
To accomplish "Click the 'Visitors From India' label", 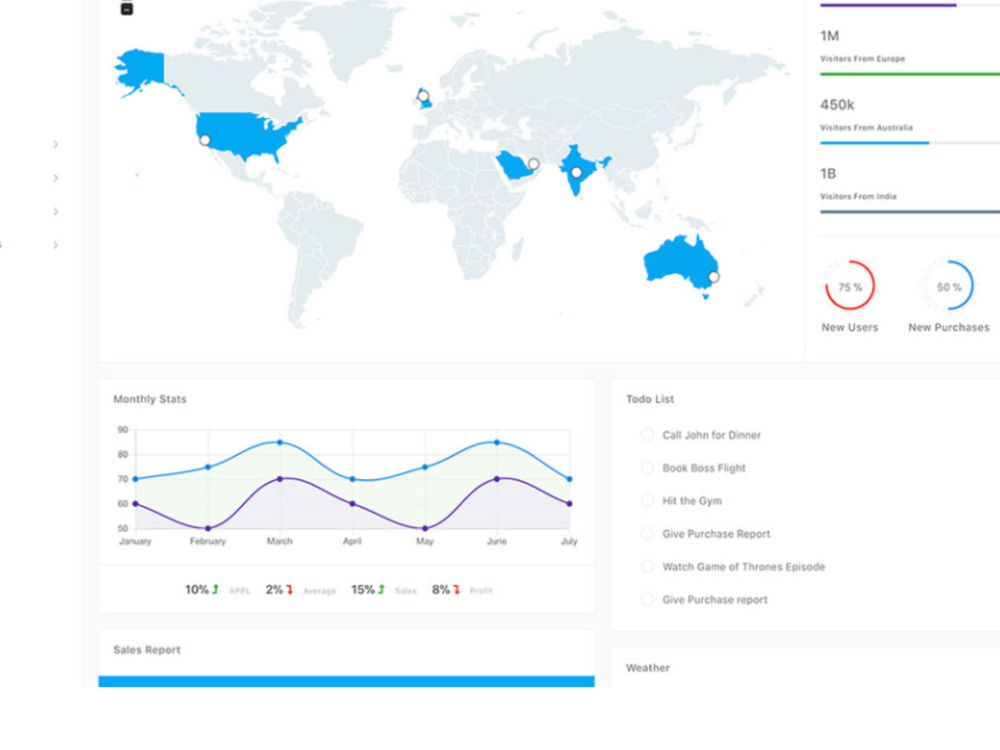I will point(858,196).
